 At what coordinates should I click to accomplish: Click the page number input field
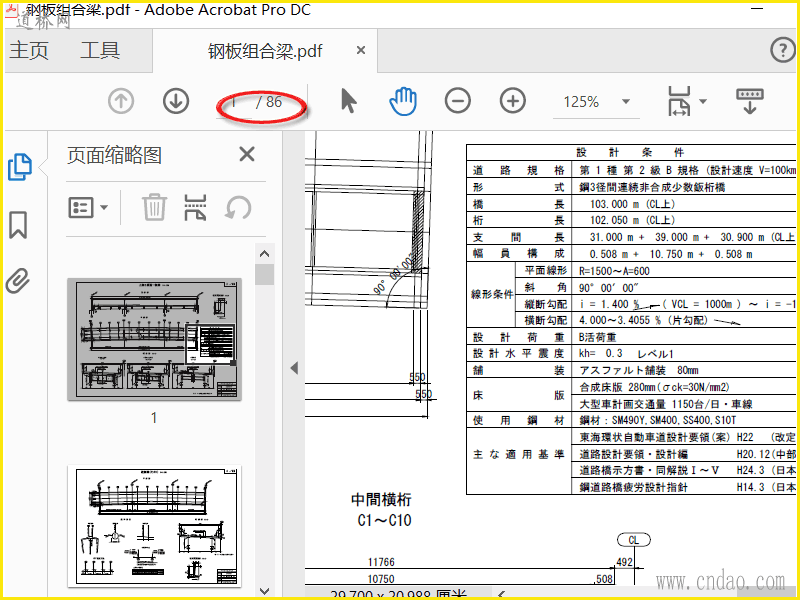coord(234,102)
